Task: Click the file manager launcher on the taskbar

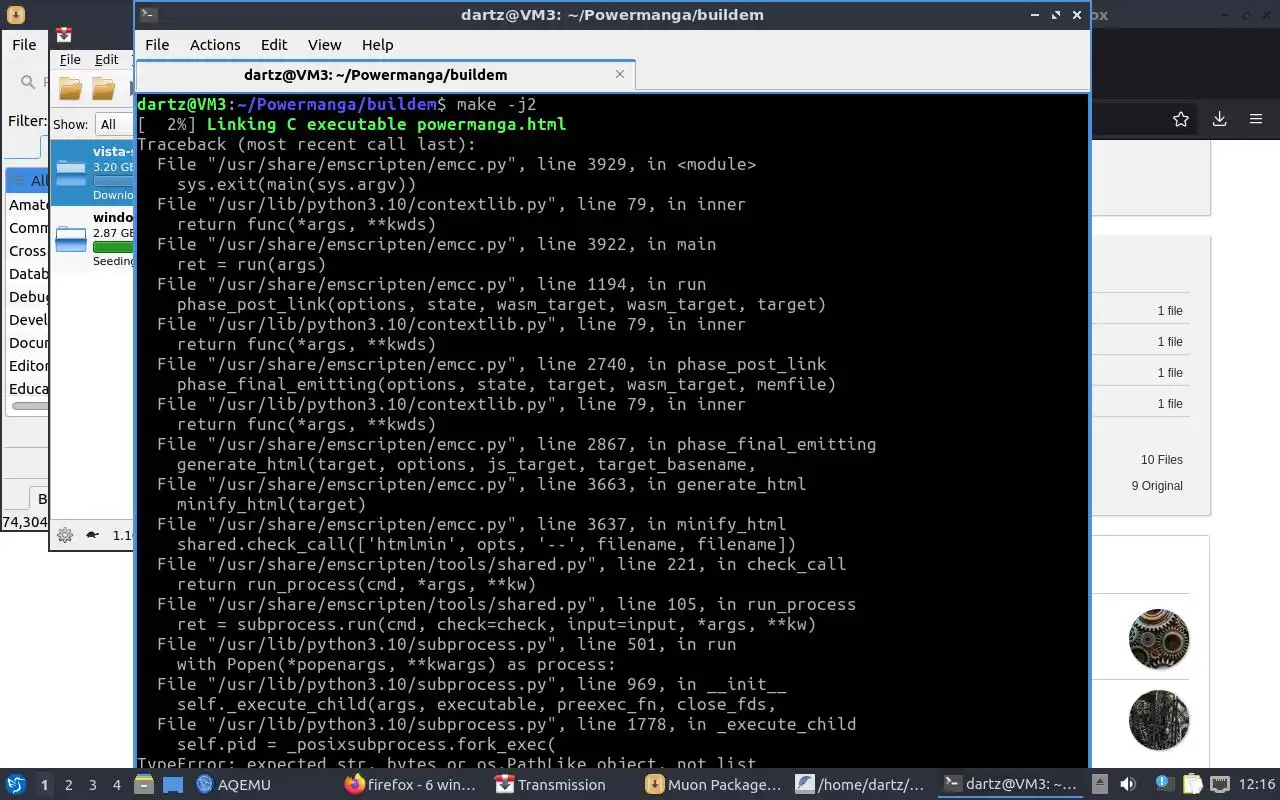Action: pos(146,785)
